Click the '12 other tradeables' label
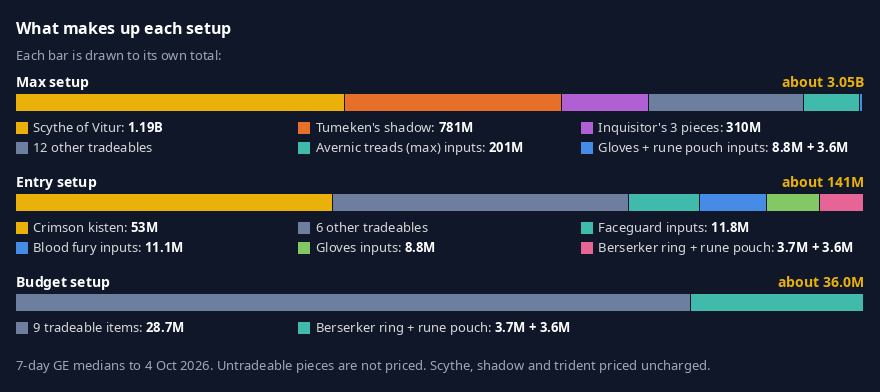Viewport: 880px width, 392px height. coord(93,148)
